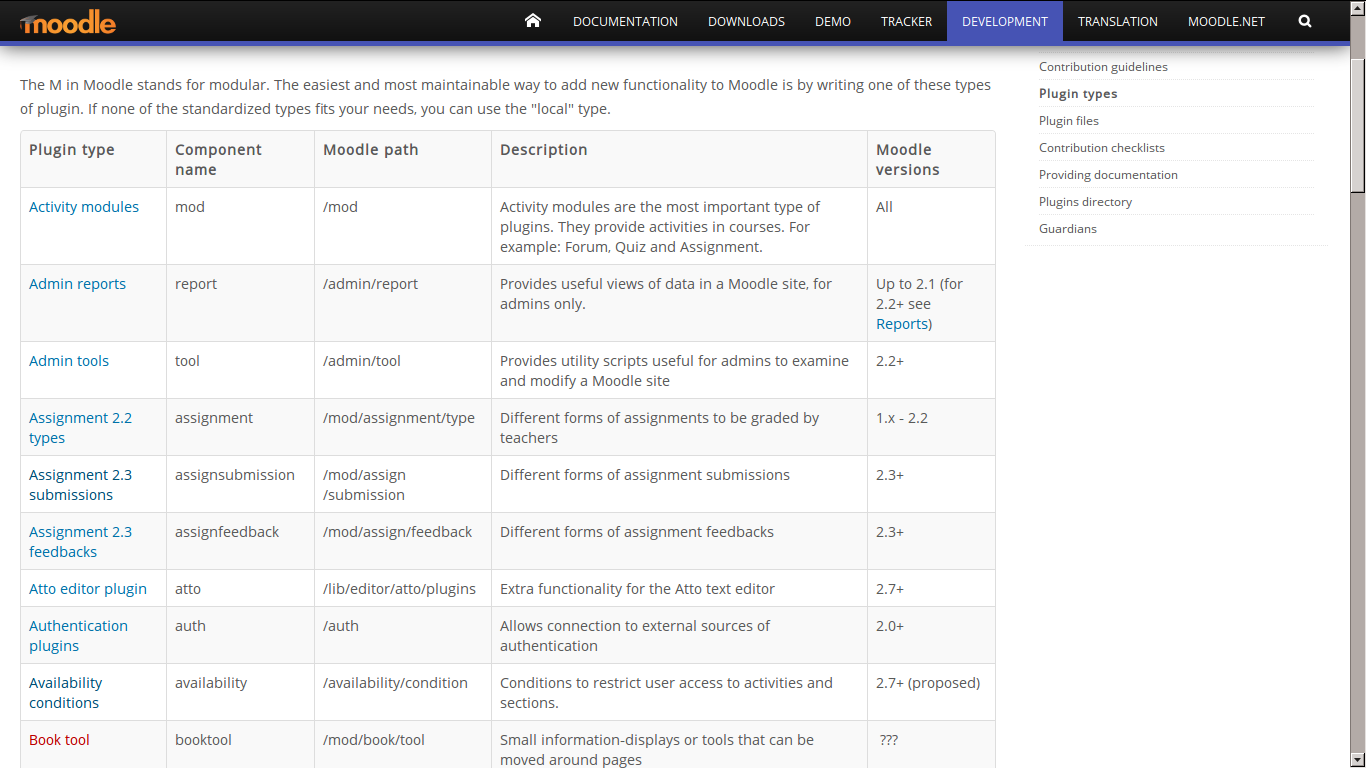Click the scrollbar up arrow

[1358, 8]
